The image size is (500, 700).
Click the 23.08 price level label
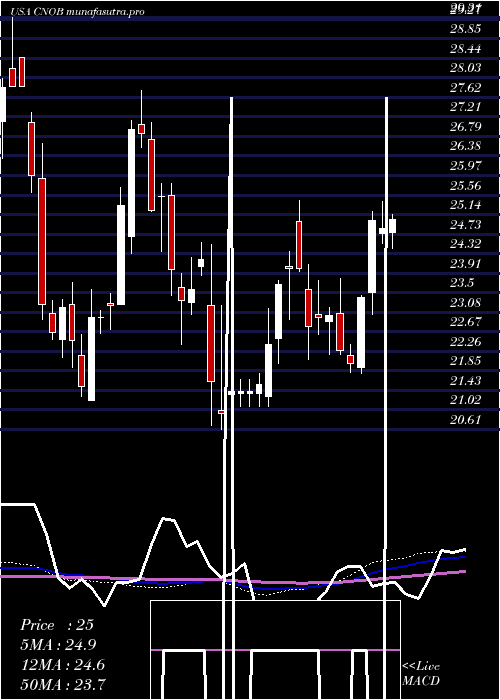466,303
